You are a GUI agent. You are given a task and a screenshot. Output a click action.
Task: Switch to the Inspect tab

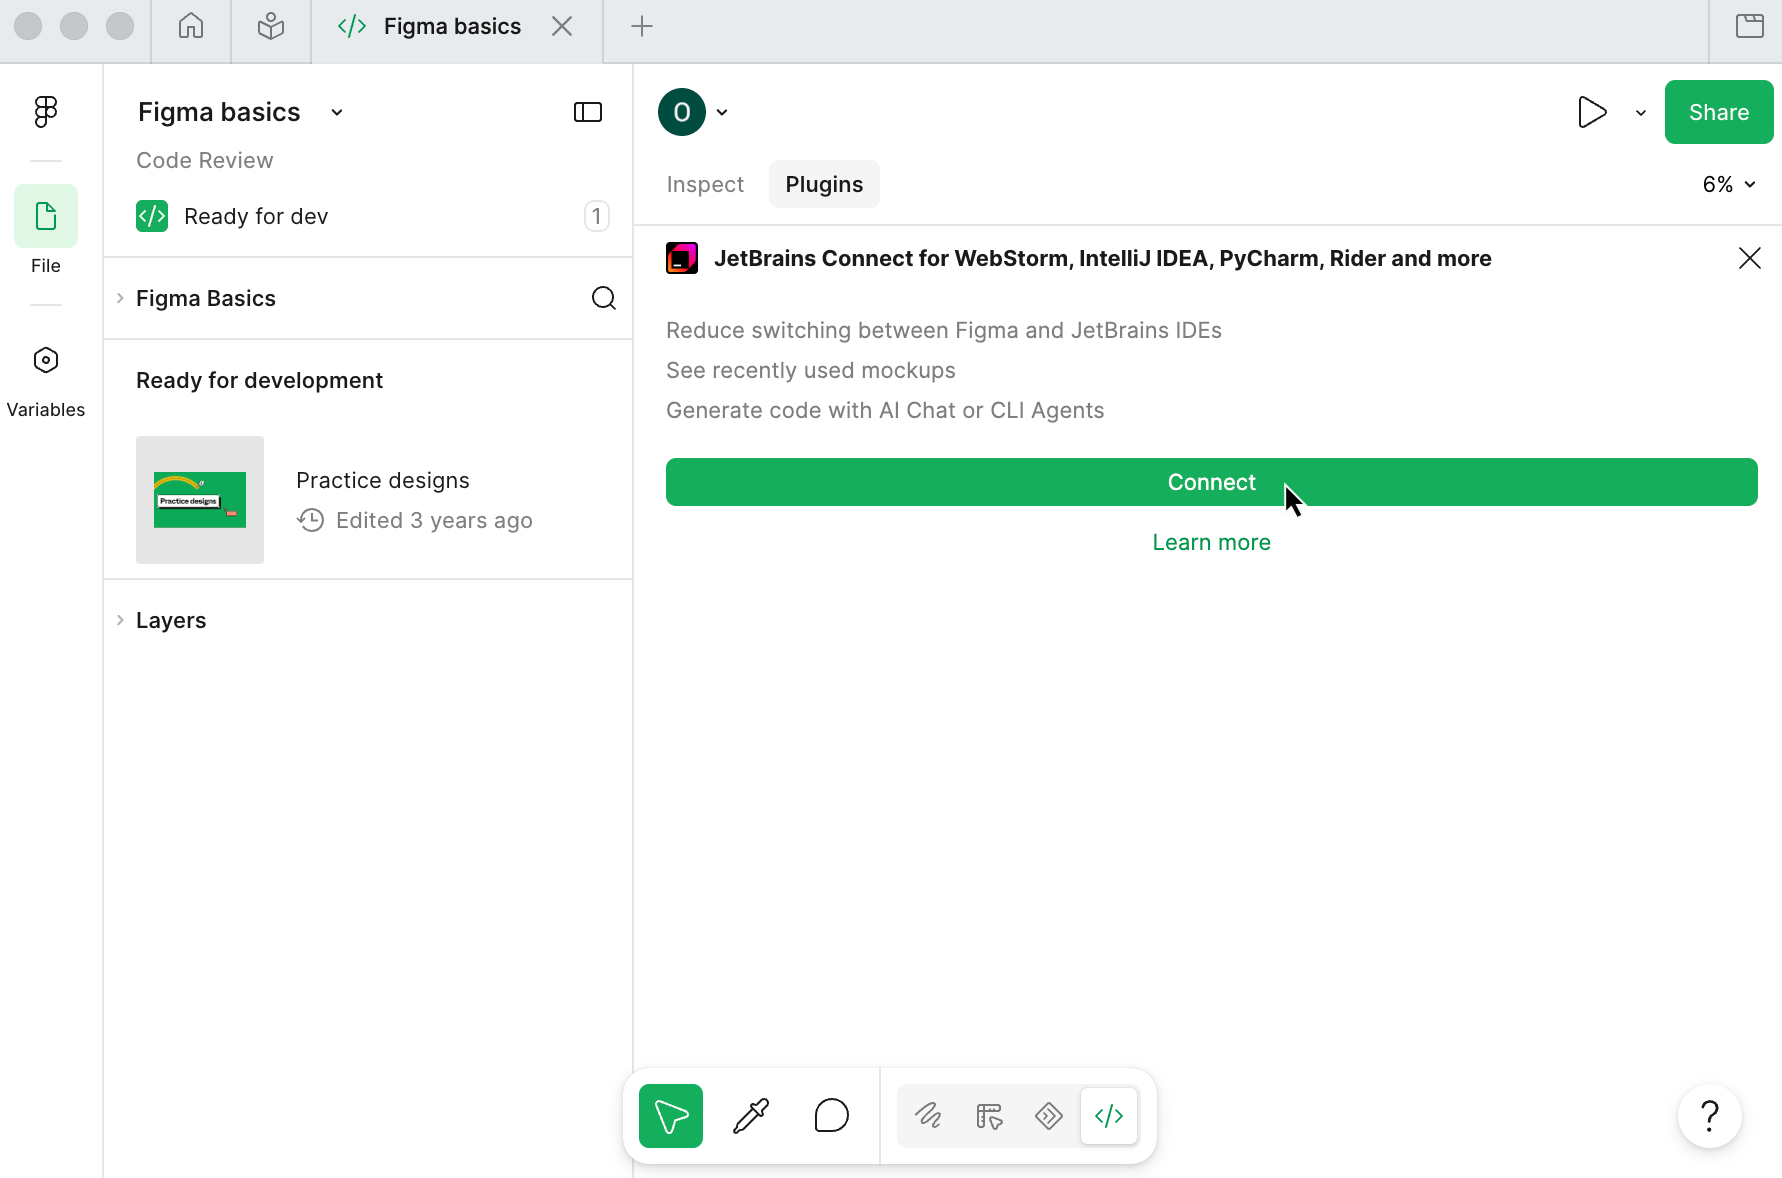[705, 184]
